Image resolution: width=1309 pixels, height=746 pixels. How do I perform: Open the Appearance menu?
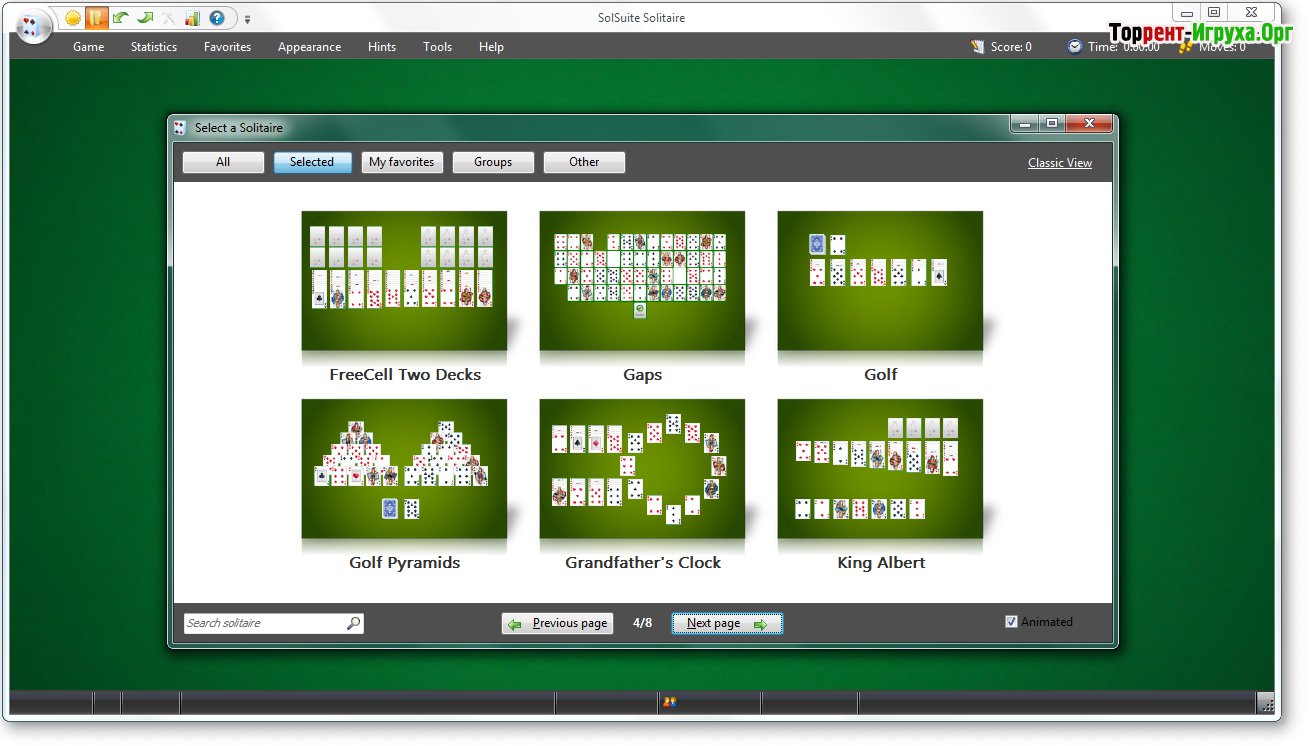(309, 47)
